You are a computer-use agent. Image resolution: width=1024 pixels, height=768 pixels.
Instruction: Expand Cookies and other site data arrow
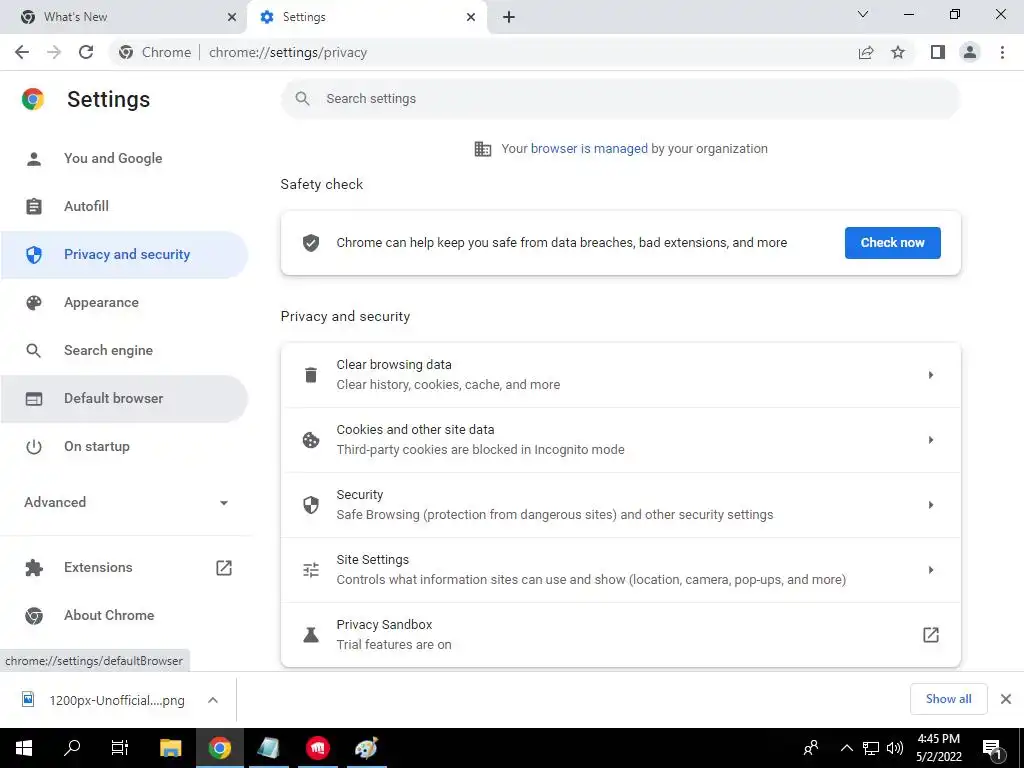(931, 440)
